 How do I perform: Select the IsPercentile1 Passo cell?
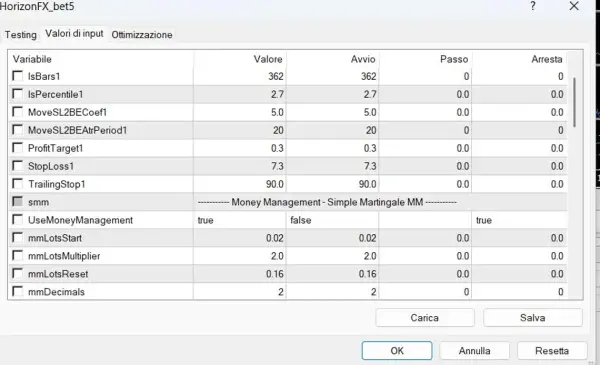[425, 94]
